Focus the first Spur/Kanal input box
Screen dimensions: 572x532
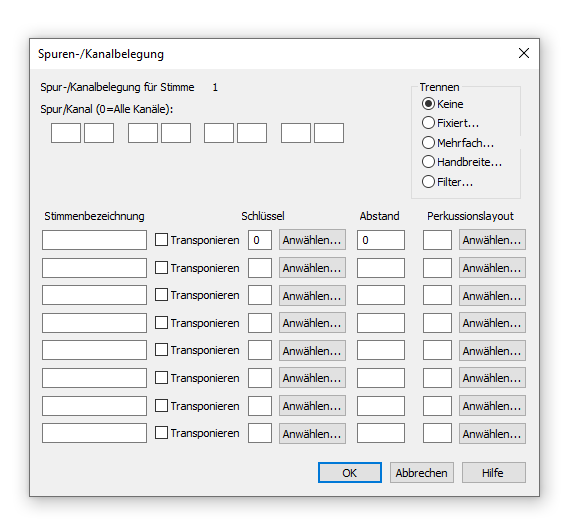(x=66, y=133)
